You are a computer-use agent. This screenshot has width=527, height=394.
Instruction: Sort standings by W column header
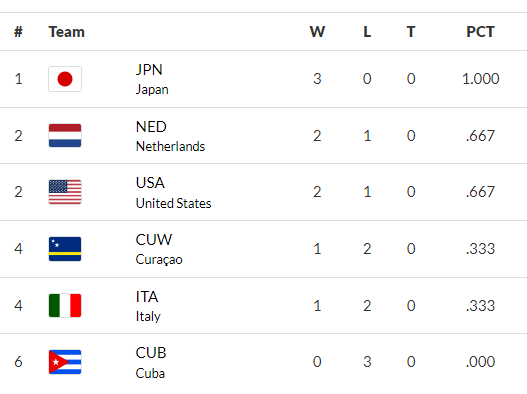[x=317, y=32]
